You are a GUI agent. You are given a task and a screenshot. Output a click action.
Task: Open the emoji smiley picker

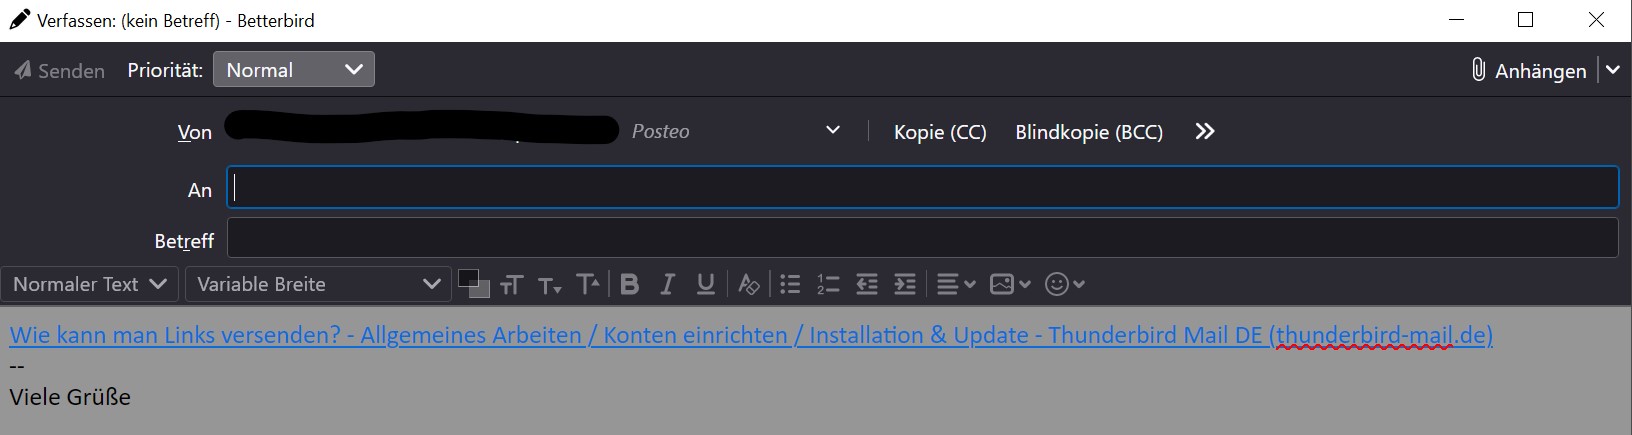click(x=1064, y=285)
